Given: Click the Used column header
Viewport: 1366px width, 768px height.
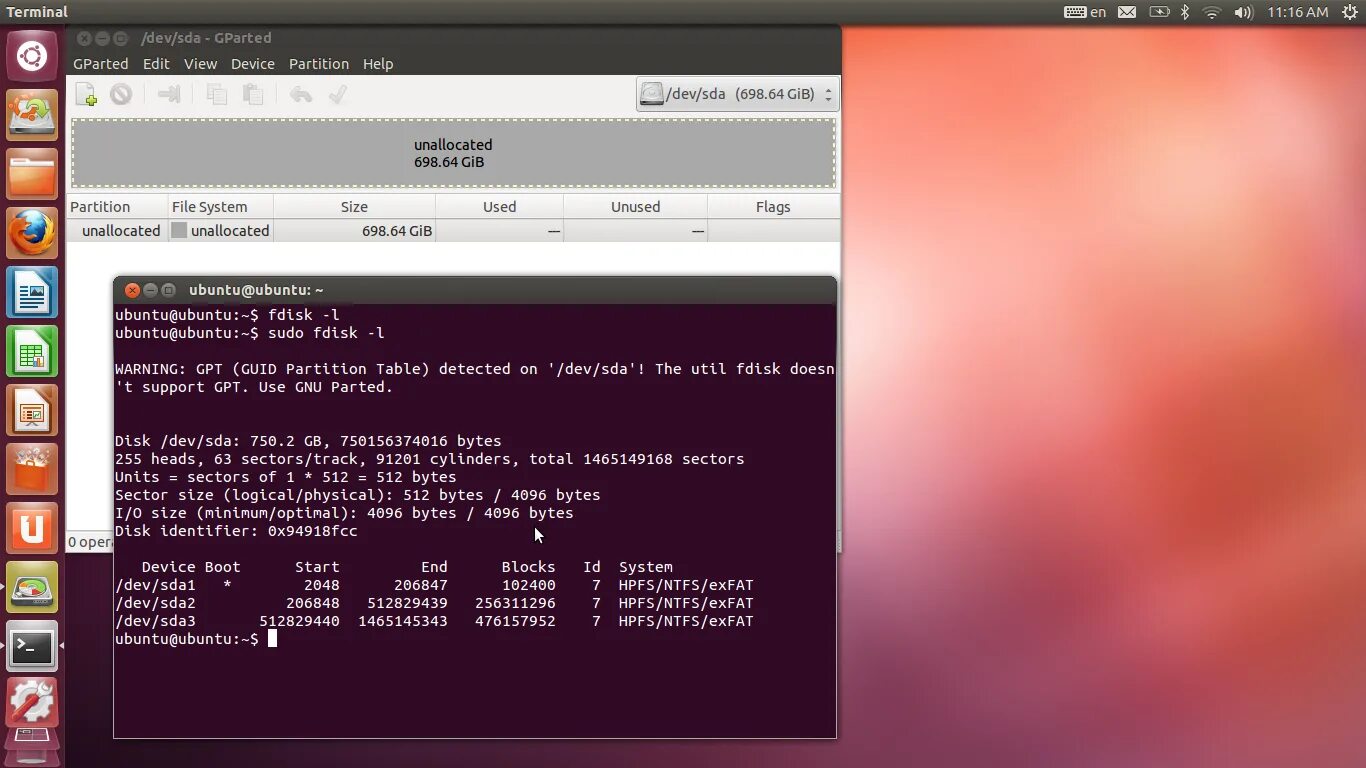Looking at the screenshot, I should (x=499, y=207).
